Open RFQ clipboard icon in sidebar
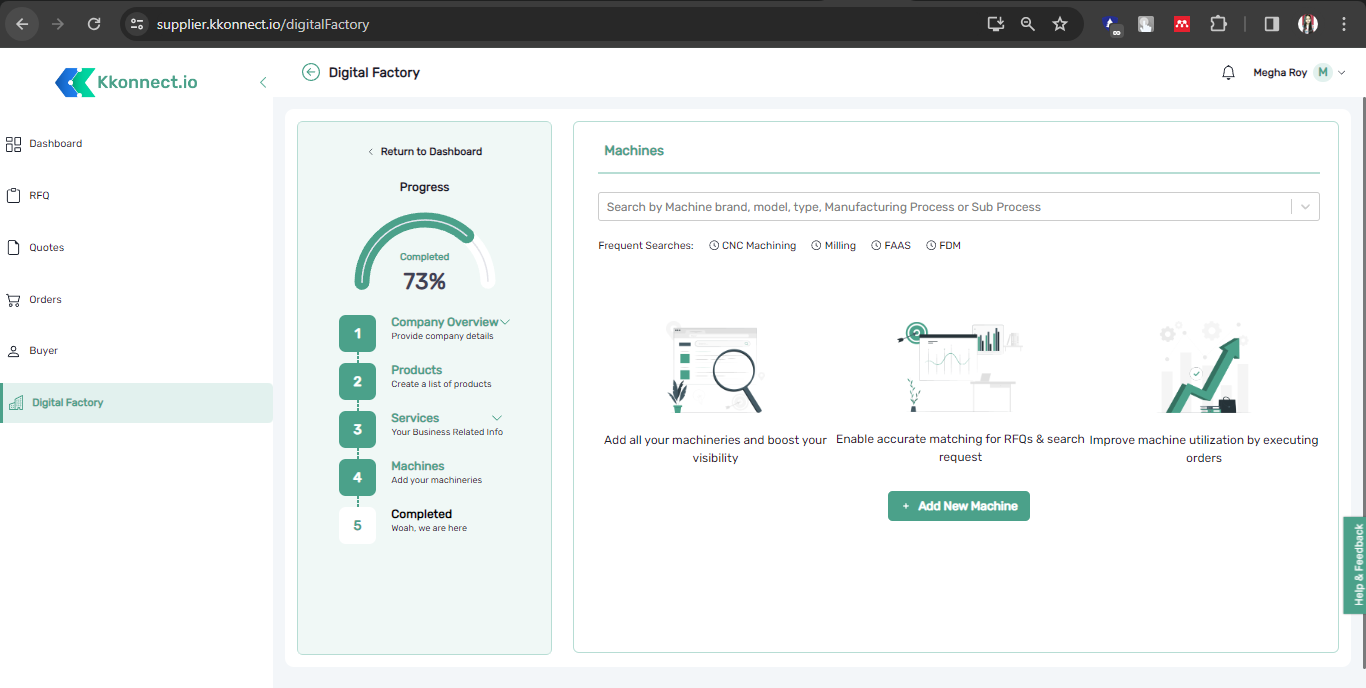The image size is (1366, 688). click(x=13, y=196)
